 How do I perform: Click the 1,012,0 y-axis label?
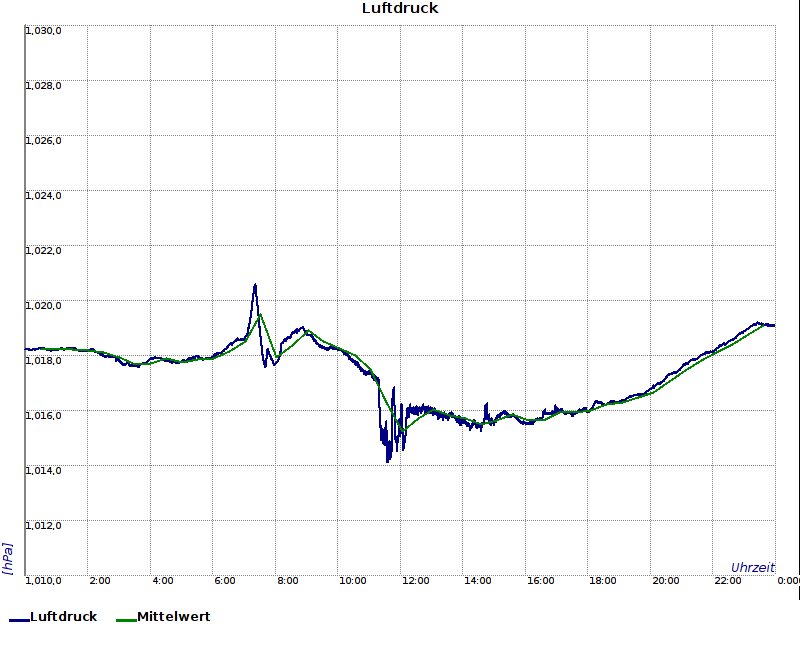(x=43, y=526)
